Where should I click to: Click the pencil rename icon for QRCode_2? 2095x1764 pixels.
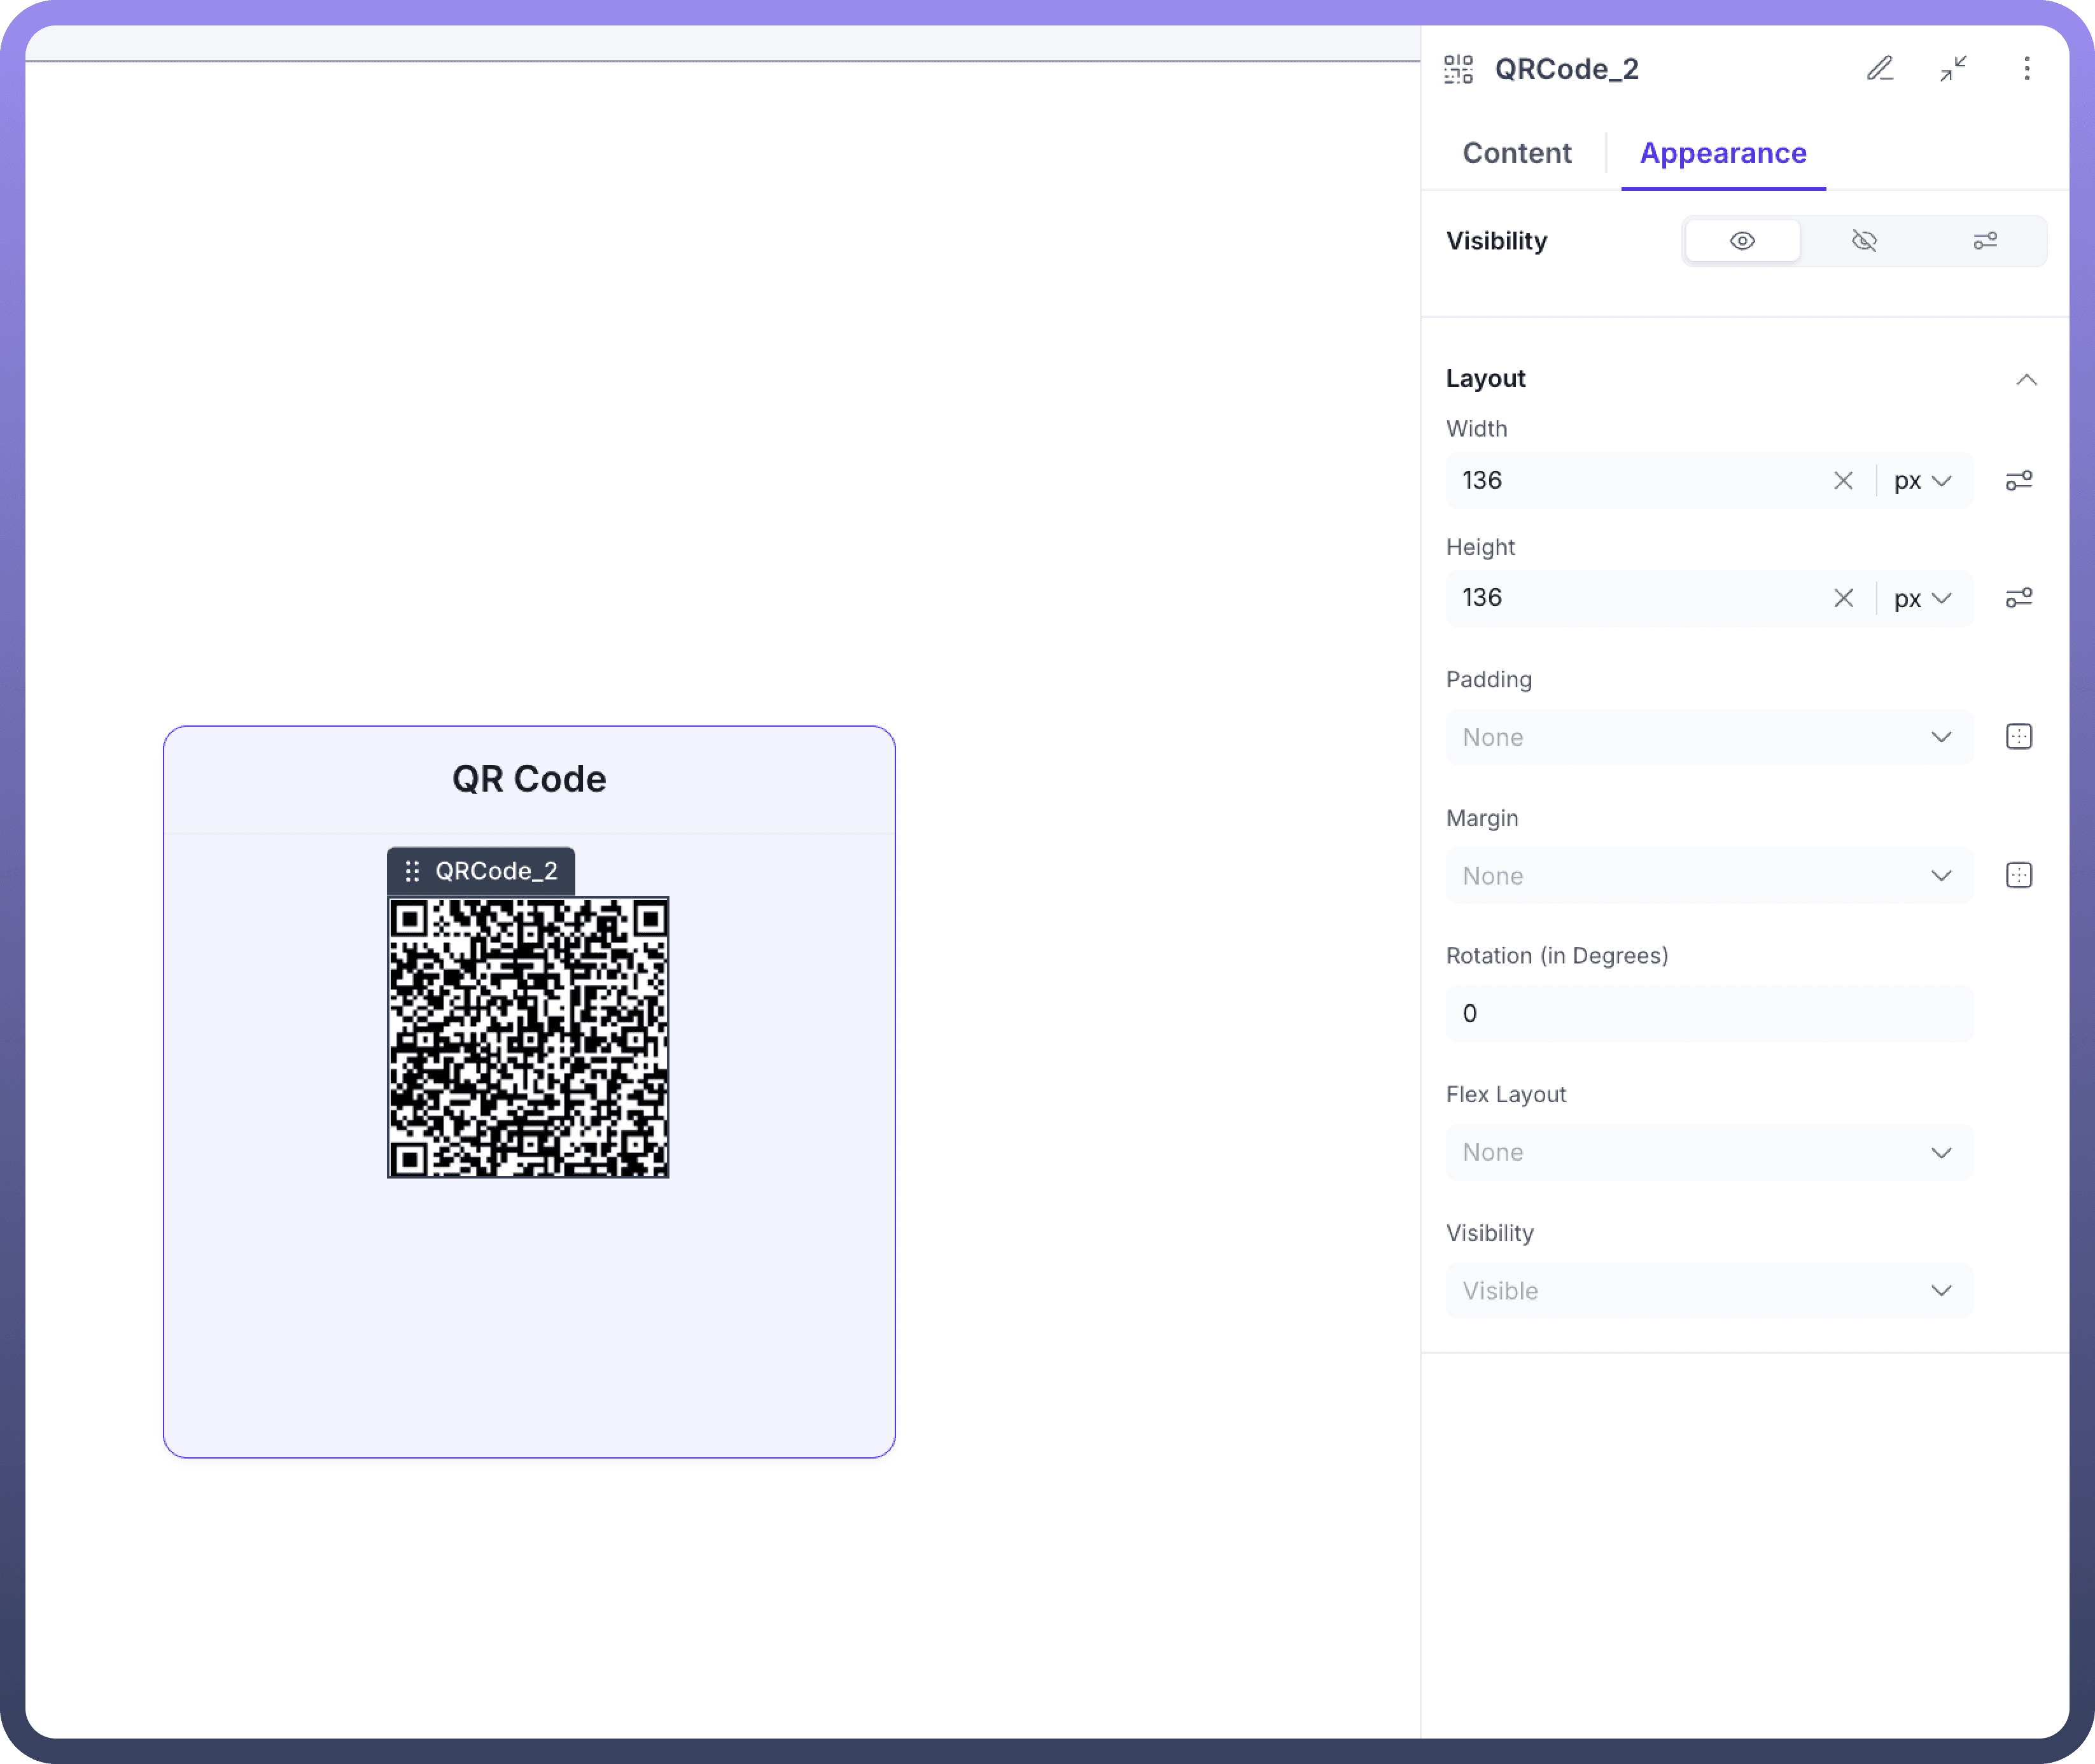1880,69
